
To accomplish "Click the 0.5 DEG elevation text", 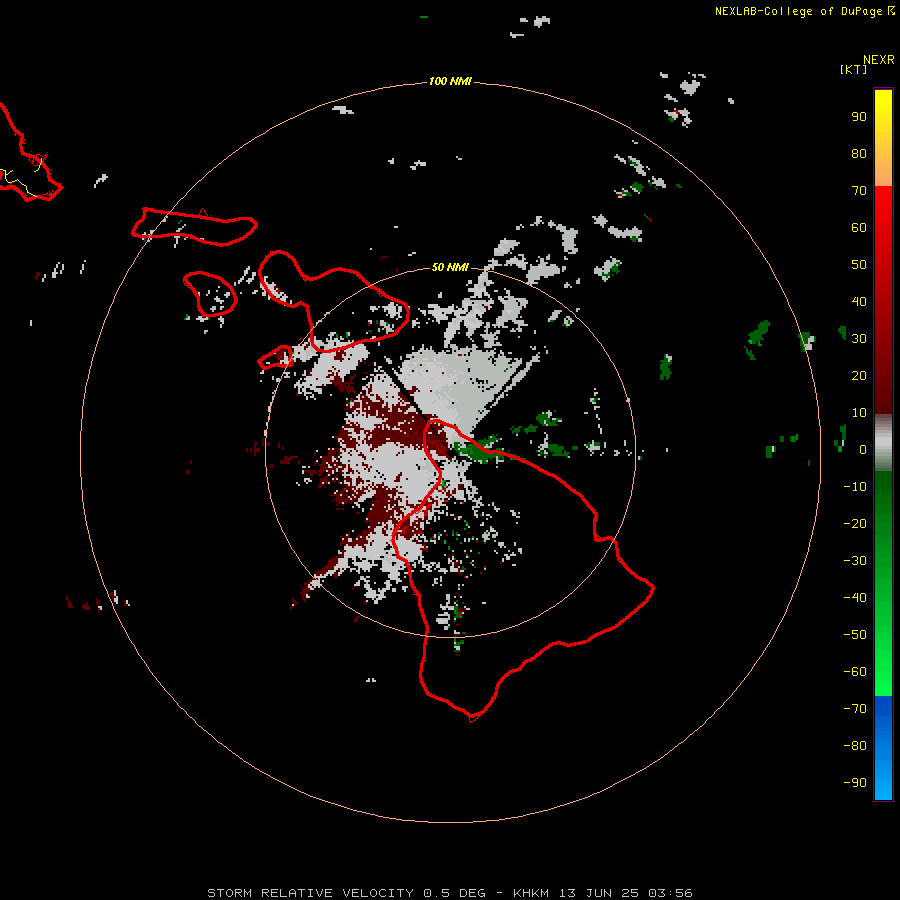I will 455,893.
